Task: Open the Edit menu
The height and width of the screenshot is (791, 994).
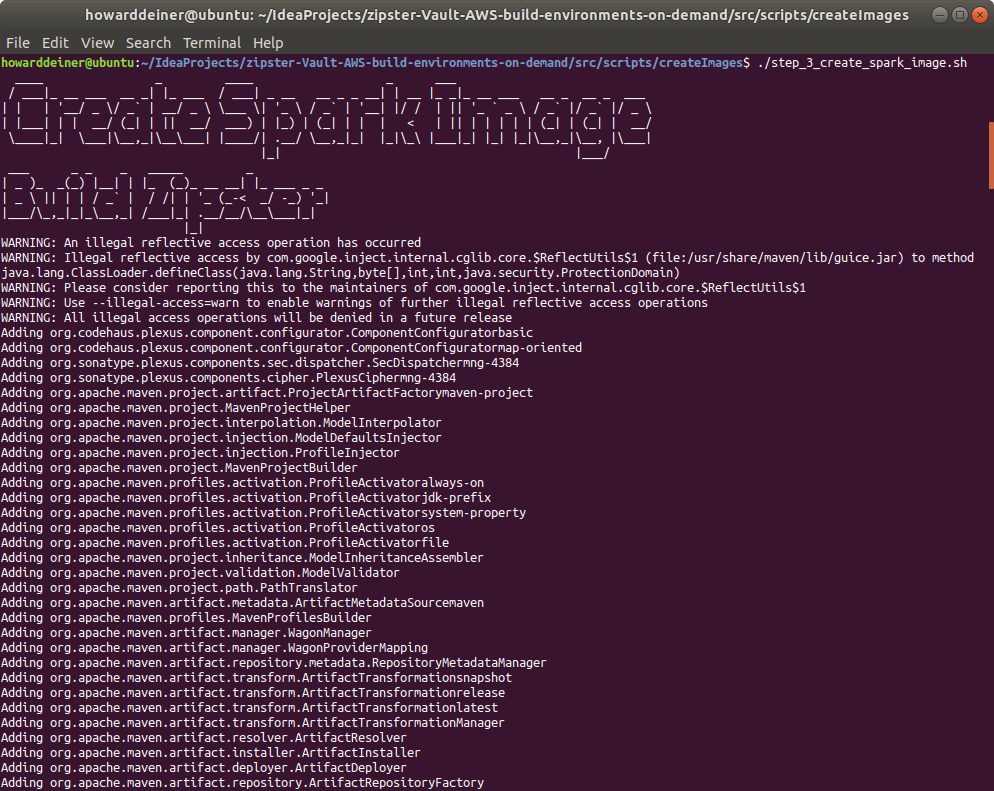Action: pyautogui.click(x=55, y=43)
